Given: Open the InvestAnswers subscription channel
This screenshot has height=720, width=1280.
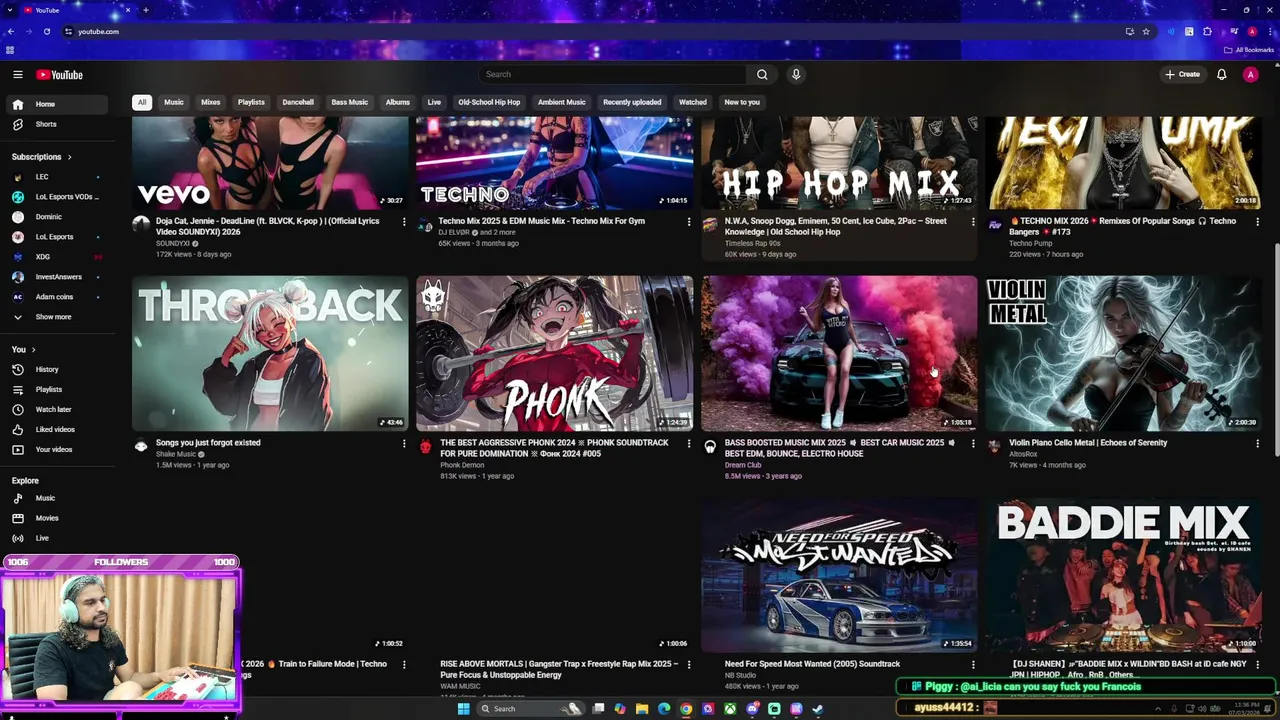Looking at the screenshot, I should [56, 277].
